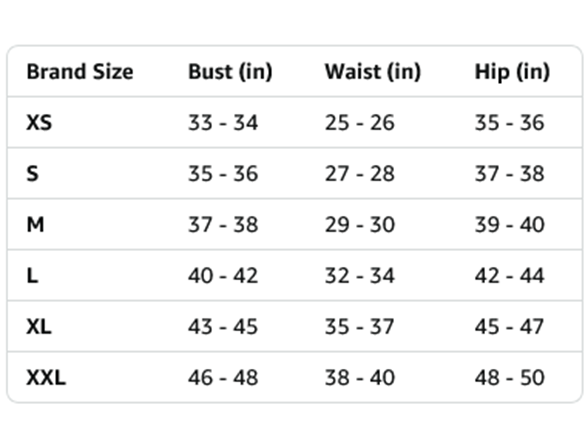The width and height of the screenshot is (588, 441).
Task: Click waist value 25 - 26
Action: tap(360, 123)
